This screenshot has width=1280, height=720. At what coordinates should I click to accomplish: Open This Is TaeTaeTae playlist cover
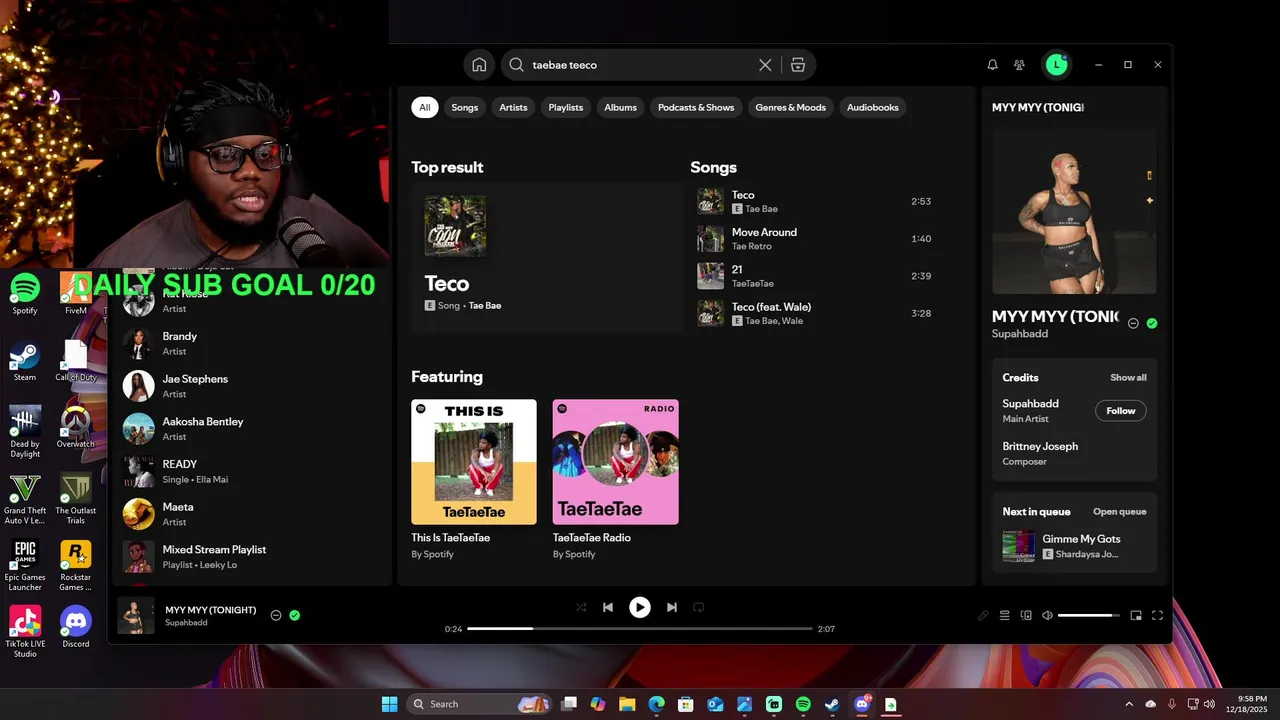[x=474, y=462]
